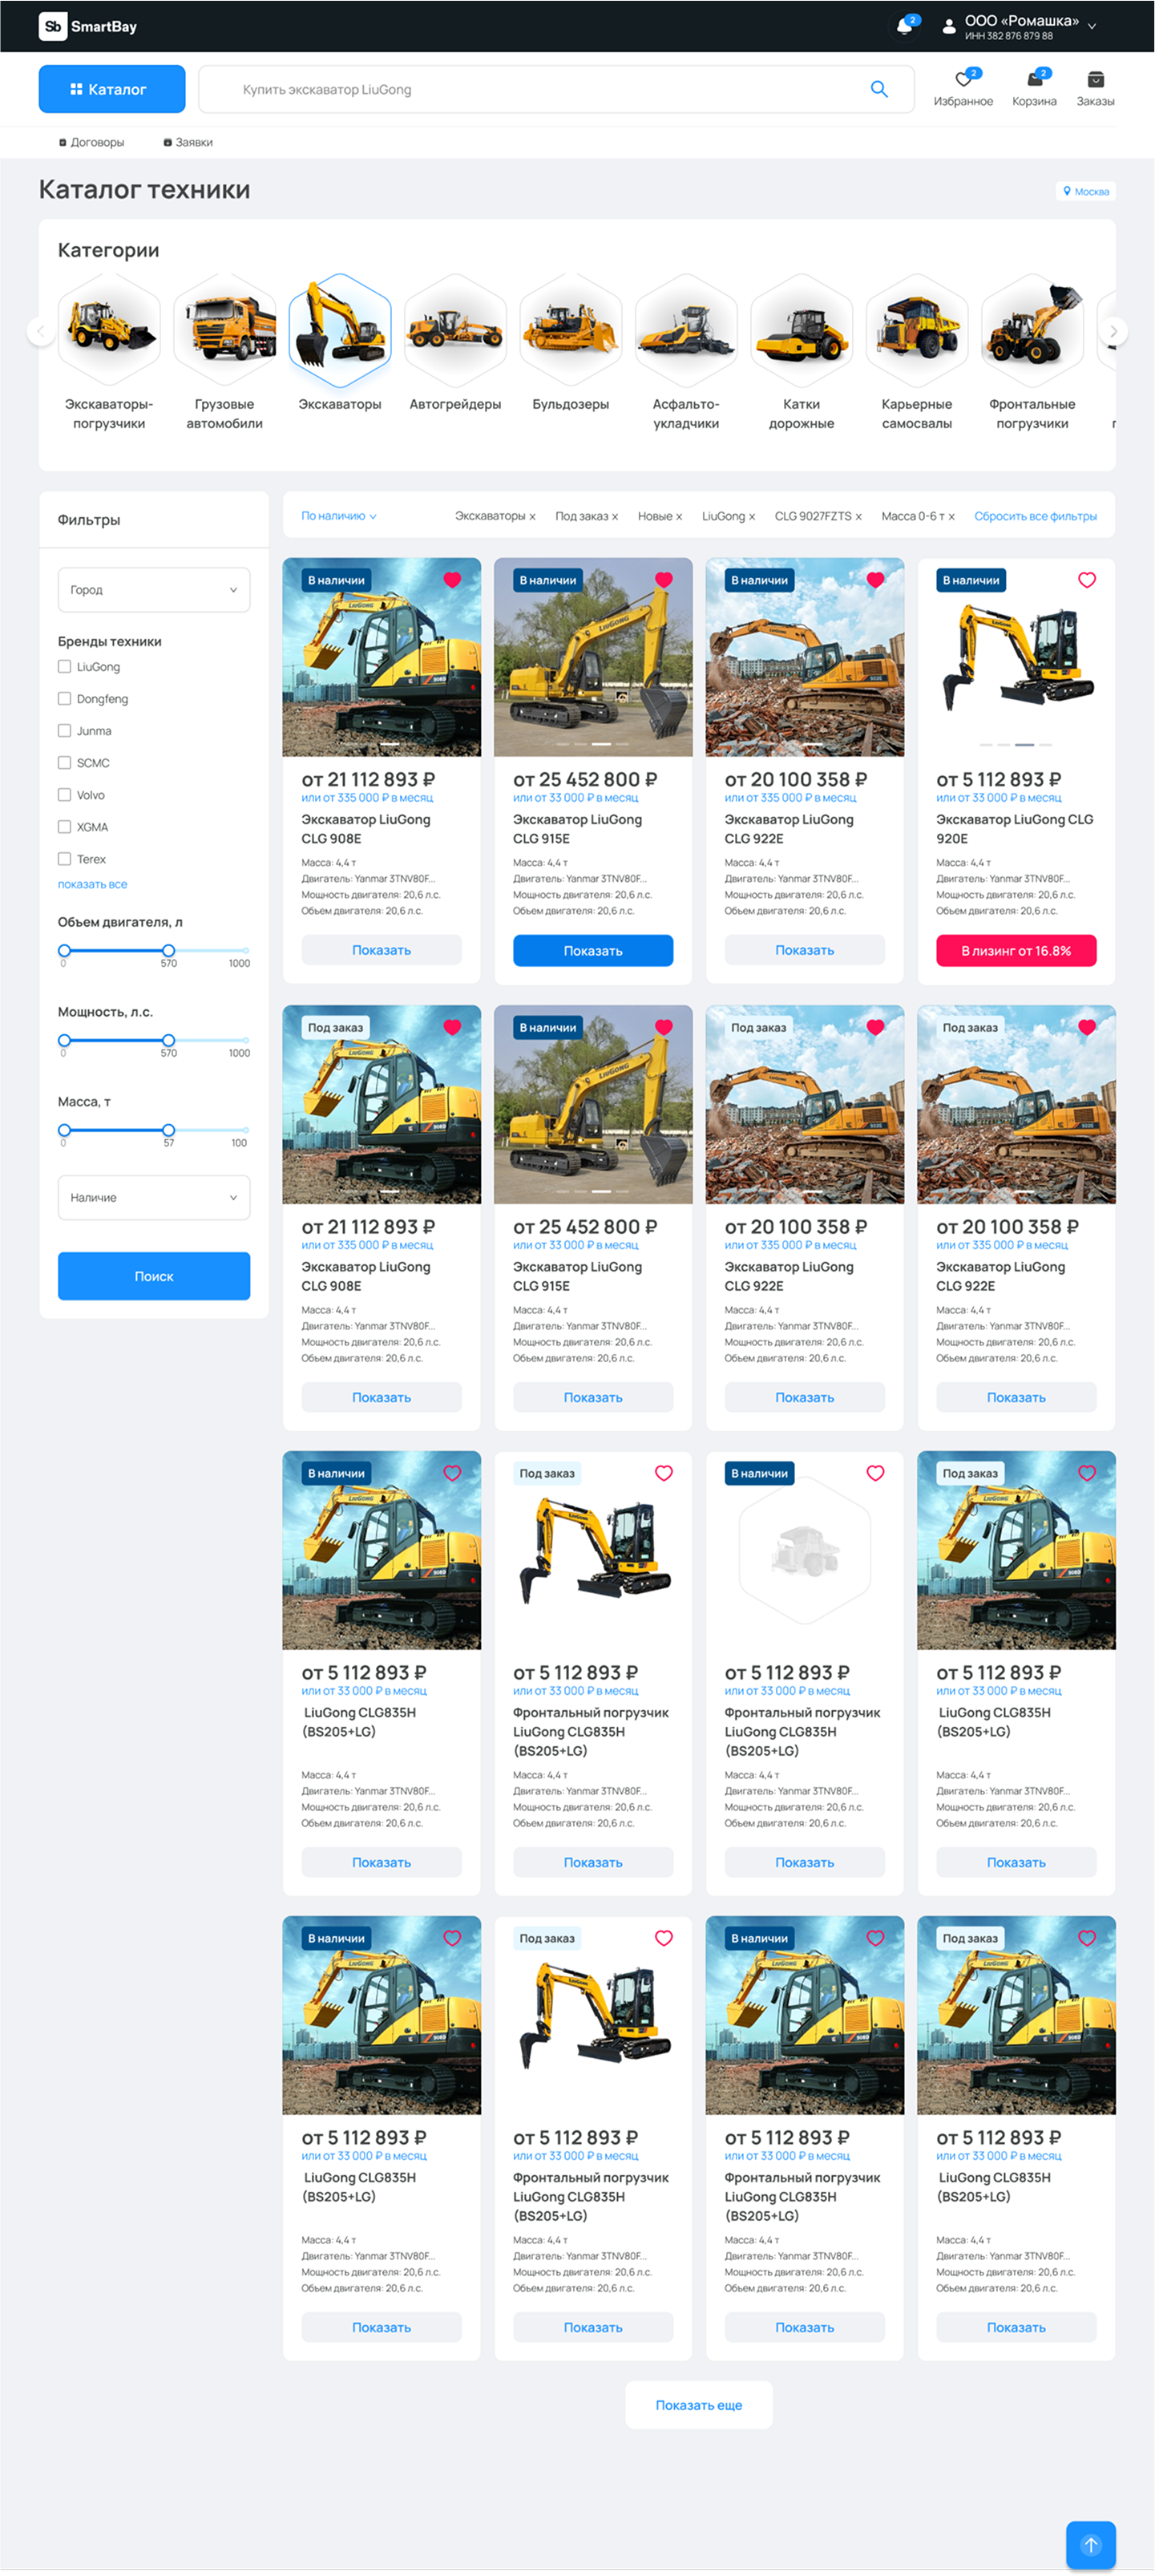The width and height of the screenshot is (1155, 2576).
Task: Toggle favorite heart on CLG 920E card
Action: [x=1087, y=580]
